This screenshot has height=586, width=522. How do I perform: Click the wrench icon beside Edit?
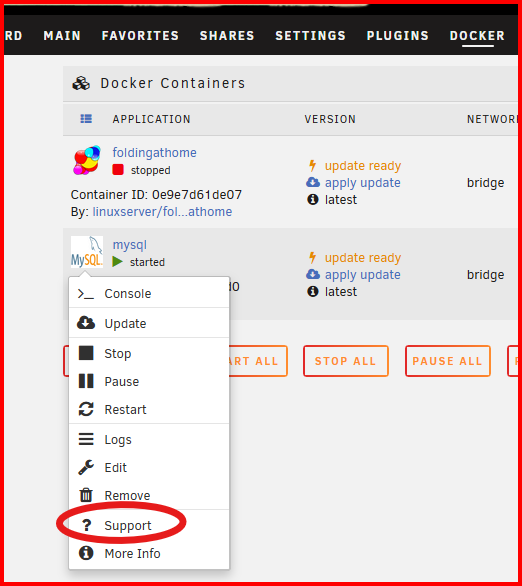(86, 467)
